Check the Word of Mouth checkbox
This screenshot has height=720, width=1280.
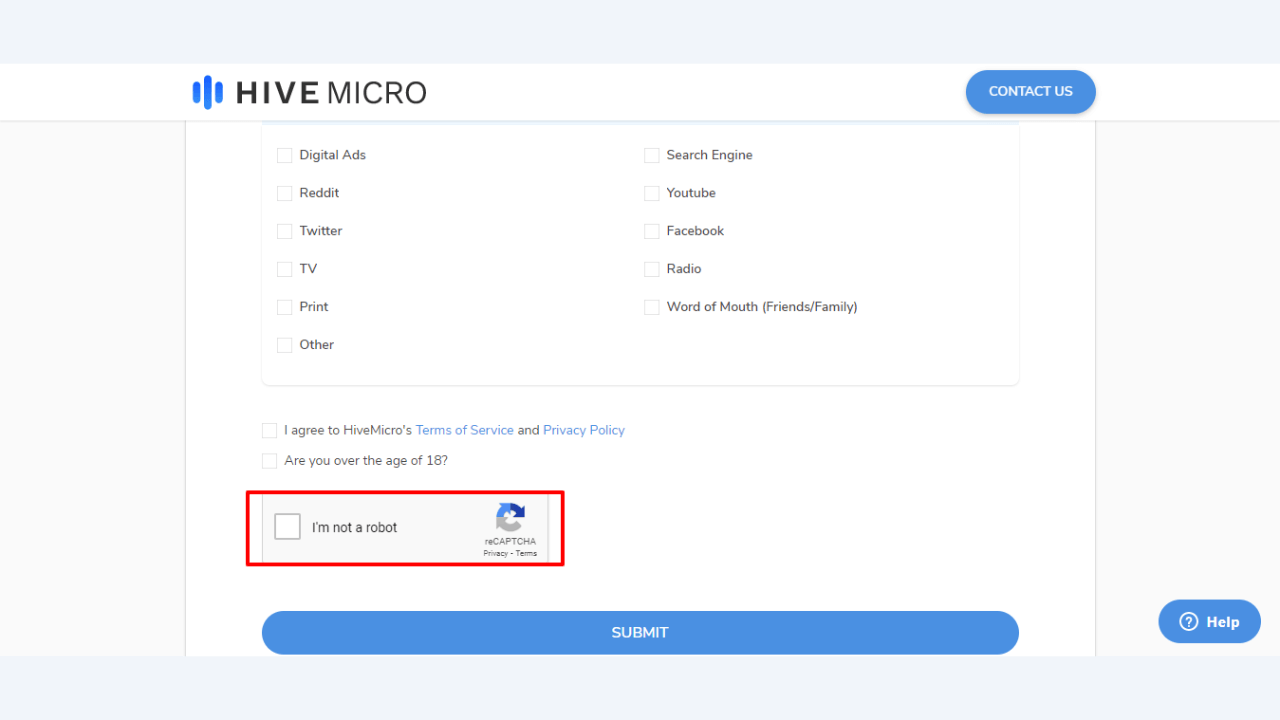[x=652, y=307]
